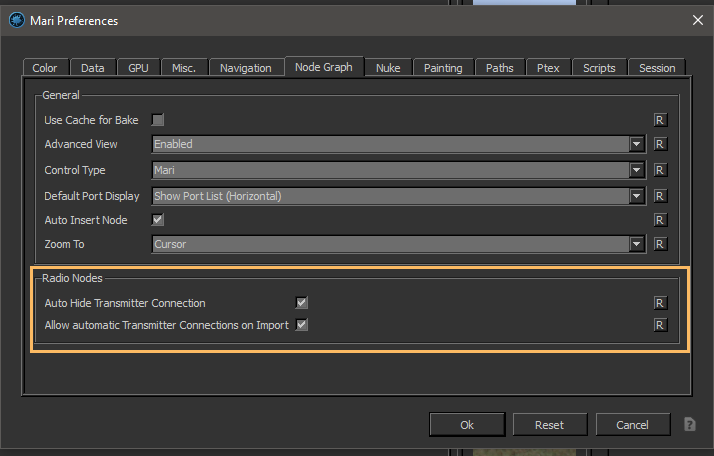The height and width of the screenshot is (456, 714).
Task: Reset the Zoom To setting
Action: pyautogui.click(x=659, y=244)
